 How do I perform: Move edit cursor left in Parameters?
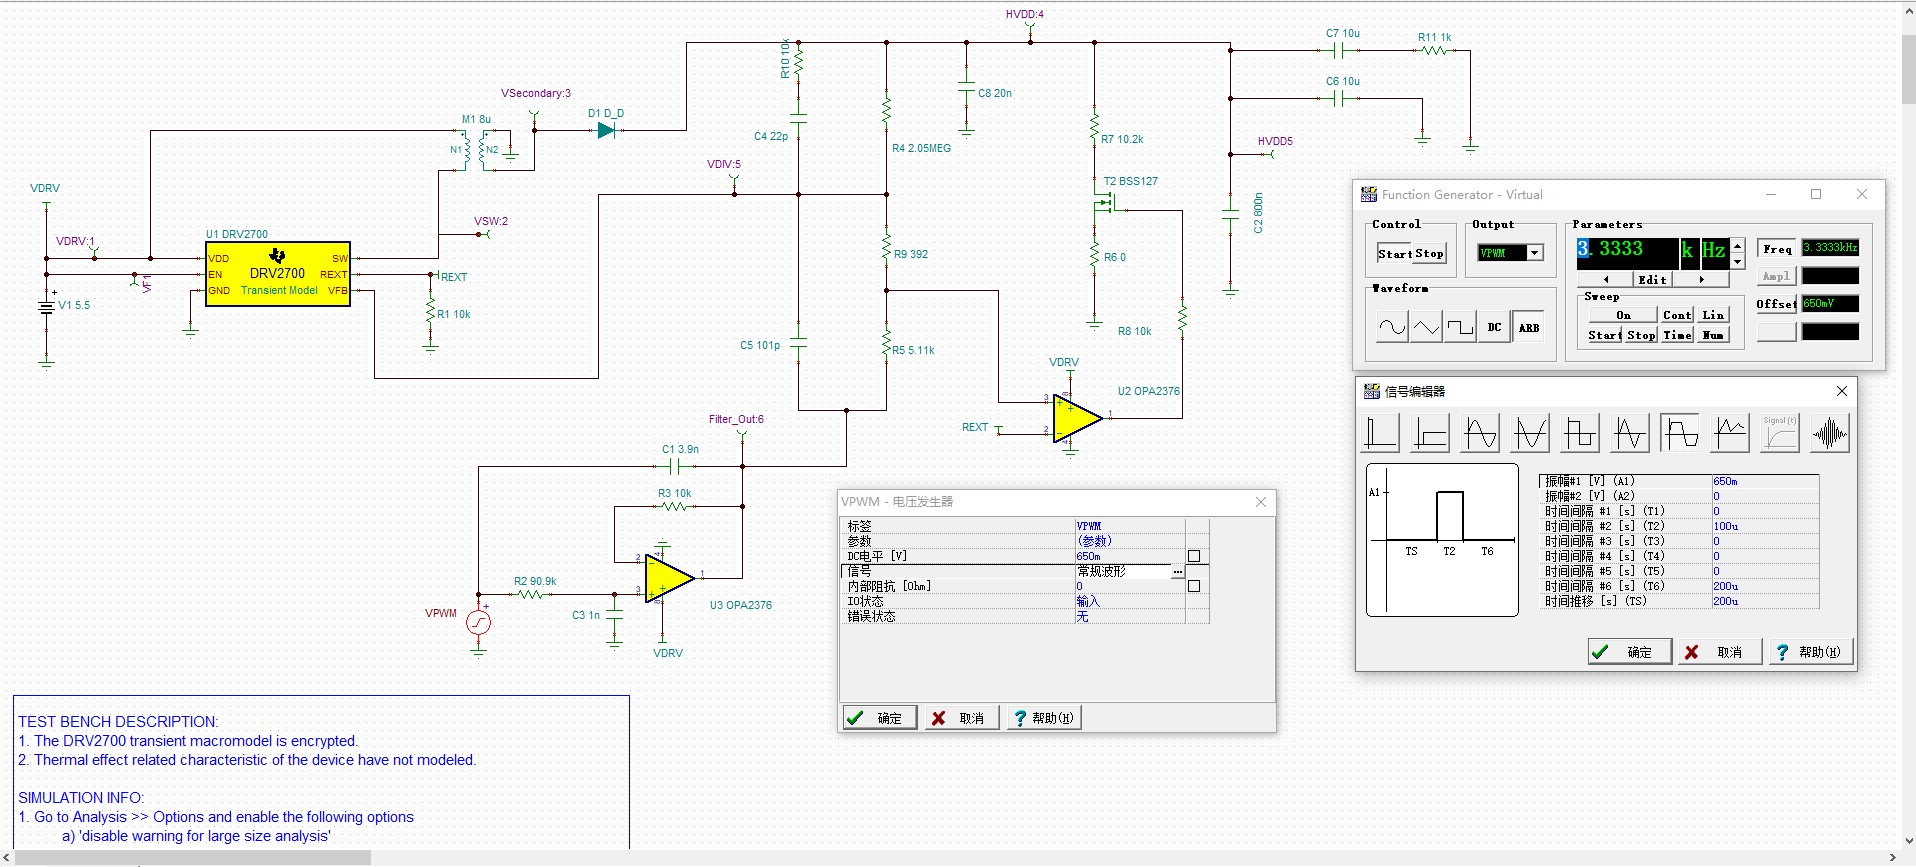1606,279
